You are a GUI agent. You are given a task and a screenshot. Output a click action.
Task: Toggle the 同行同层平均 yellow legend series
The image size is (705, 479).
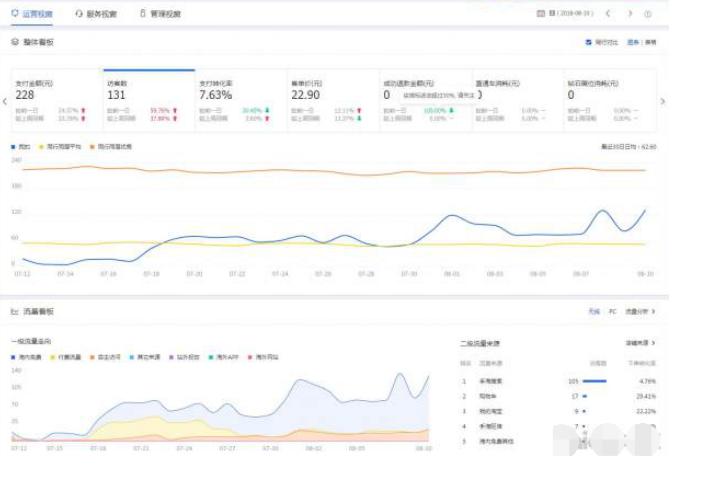(42, 146)
